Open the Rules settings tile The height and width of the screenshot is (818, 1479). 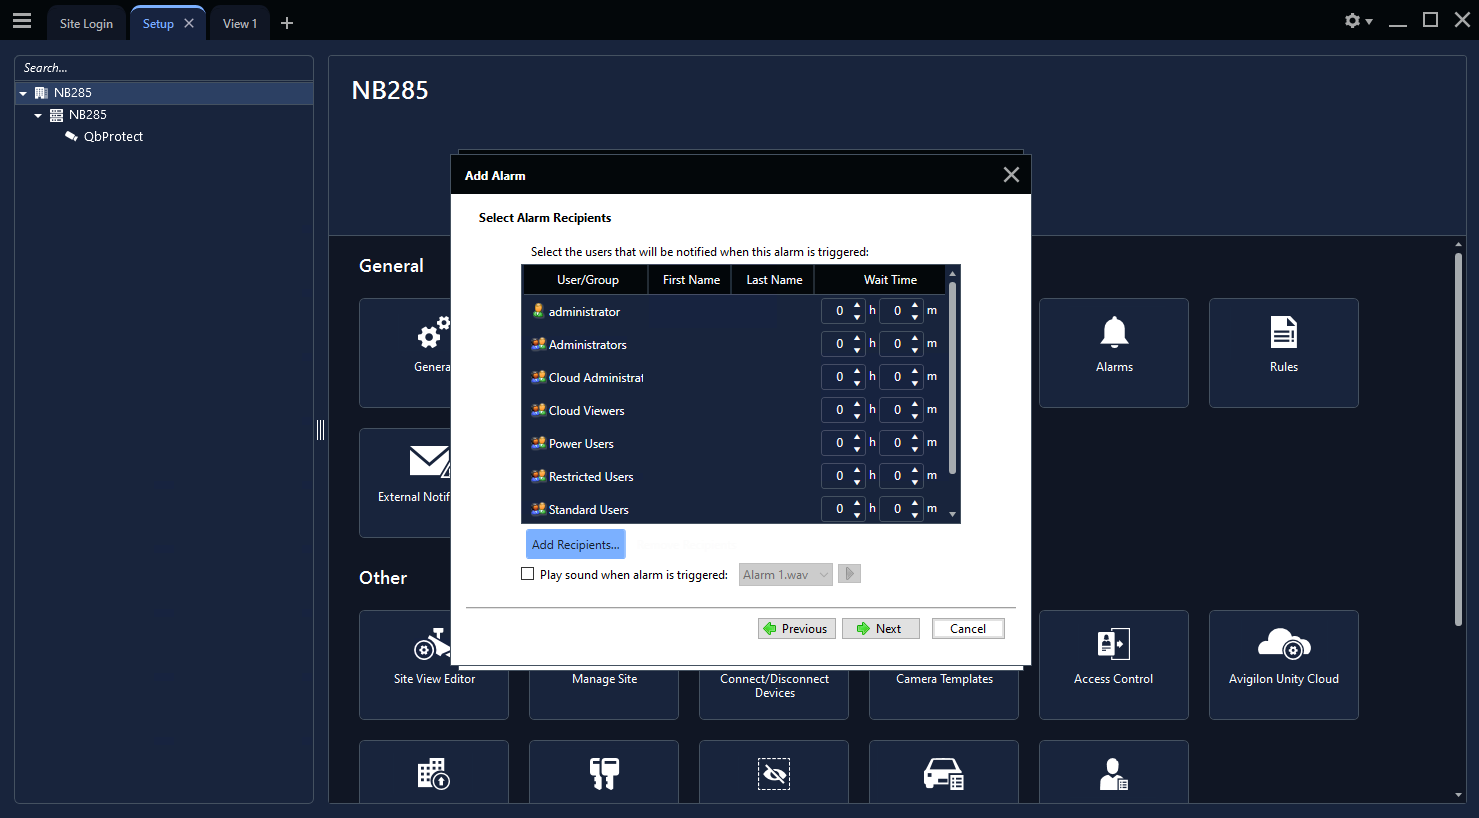1283,351
